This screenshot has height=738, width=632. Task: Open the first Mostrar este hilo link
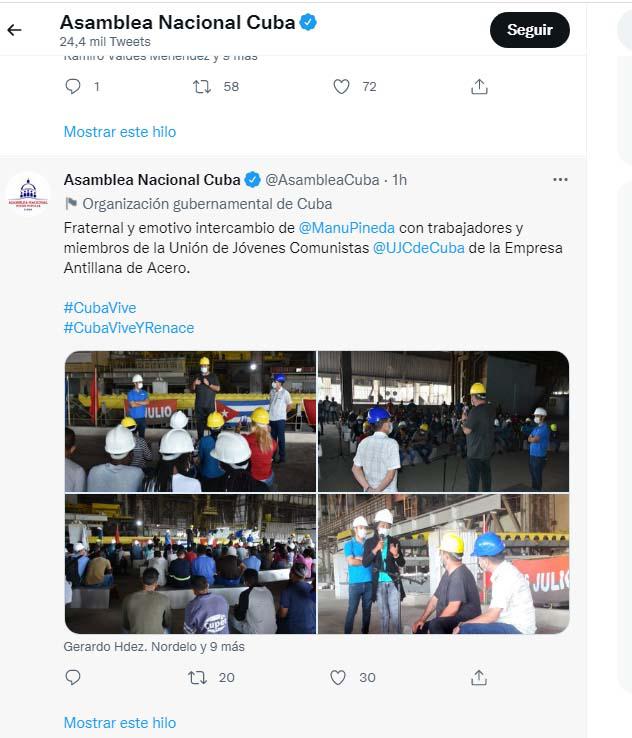click(120, 132)
